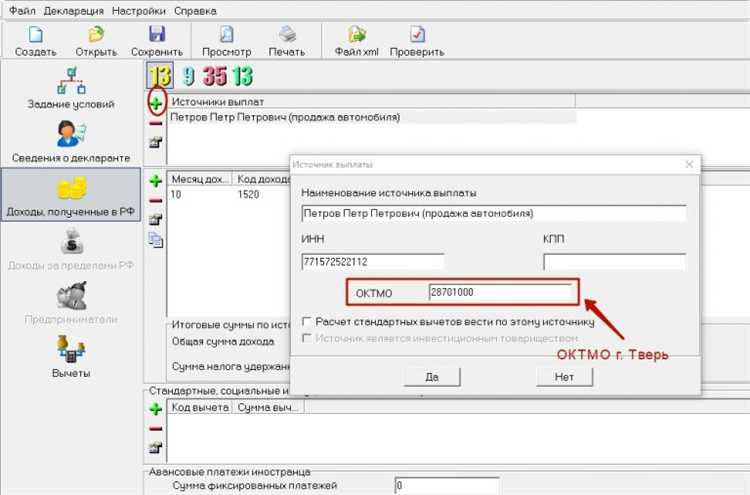The image size is (750, 495).
Task: Open the Файл menu
Action: pyautogui.click(x=23, y=10)
